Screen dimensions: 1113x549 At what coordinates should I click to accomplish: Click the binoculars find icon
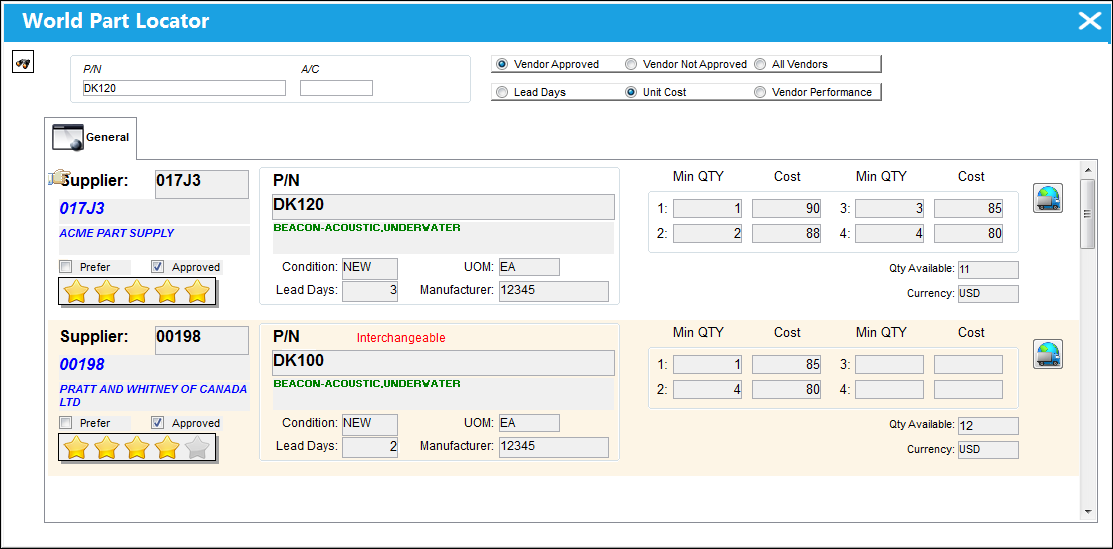pyautogui.click(x=23, y=63)
